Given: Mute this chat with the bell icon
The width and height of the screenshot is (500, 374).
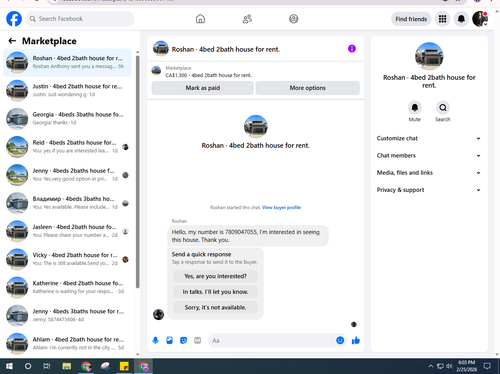Looking at the screenshot, I should [x=415, y=107].
